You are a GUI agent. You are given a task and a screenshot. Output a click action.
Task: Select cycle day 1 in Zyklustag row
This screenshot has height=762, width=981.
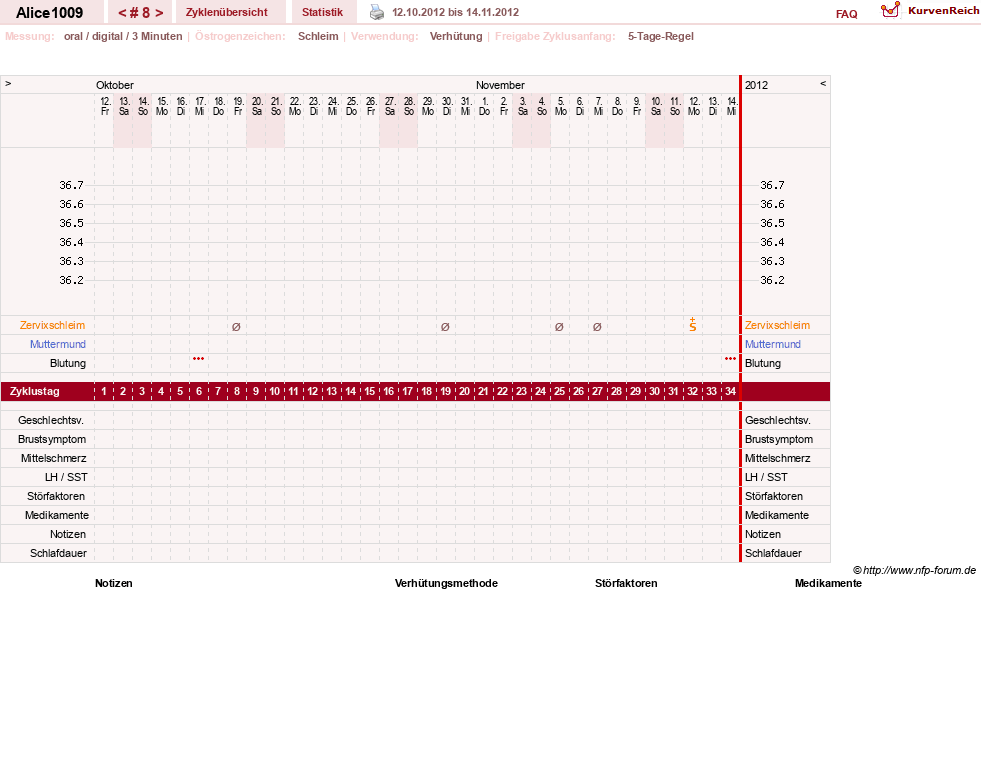click(104, 392)
